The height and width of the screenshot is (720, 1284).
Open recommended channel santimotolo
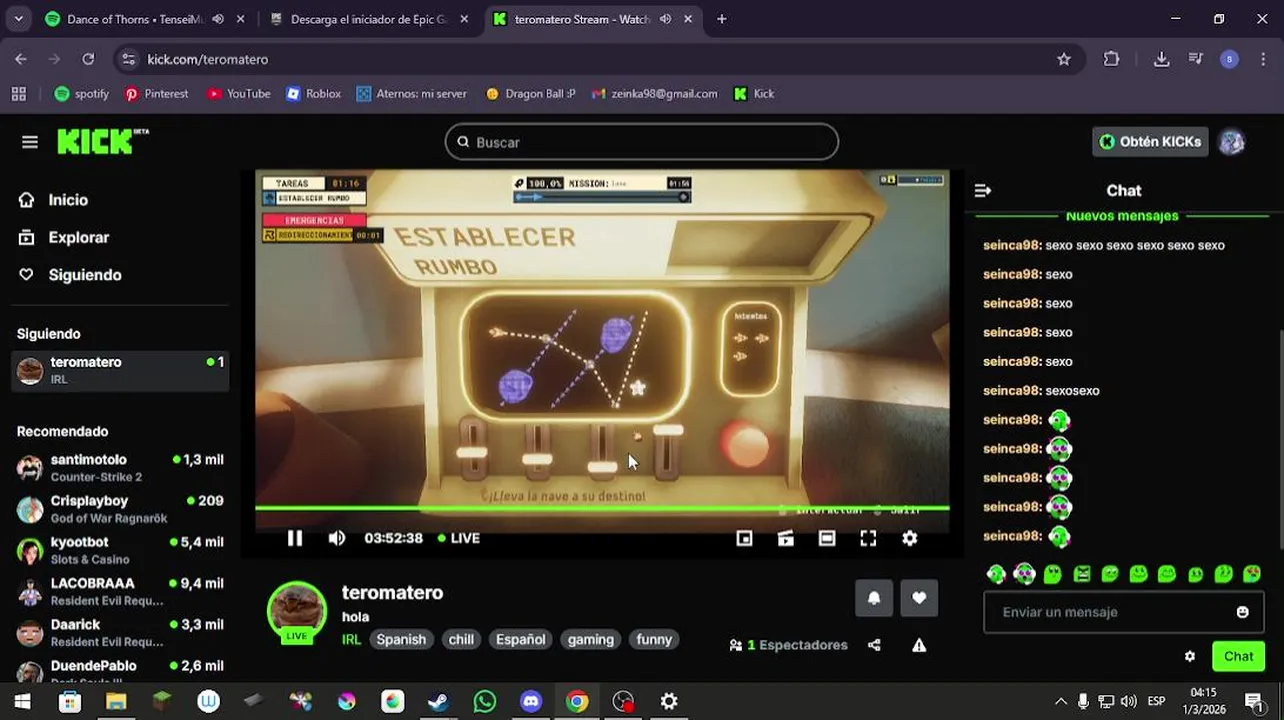[x=120, y=468]
